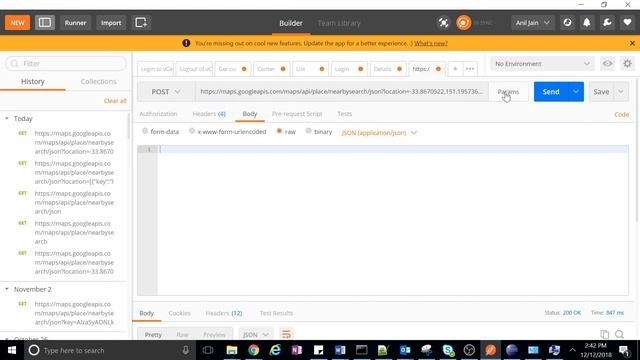
Task: Click the environment quick look eye icon
Action: pos(607,64)
